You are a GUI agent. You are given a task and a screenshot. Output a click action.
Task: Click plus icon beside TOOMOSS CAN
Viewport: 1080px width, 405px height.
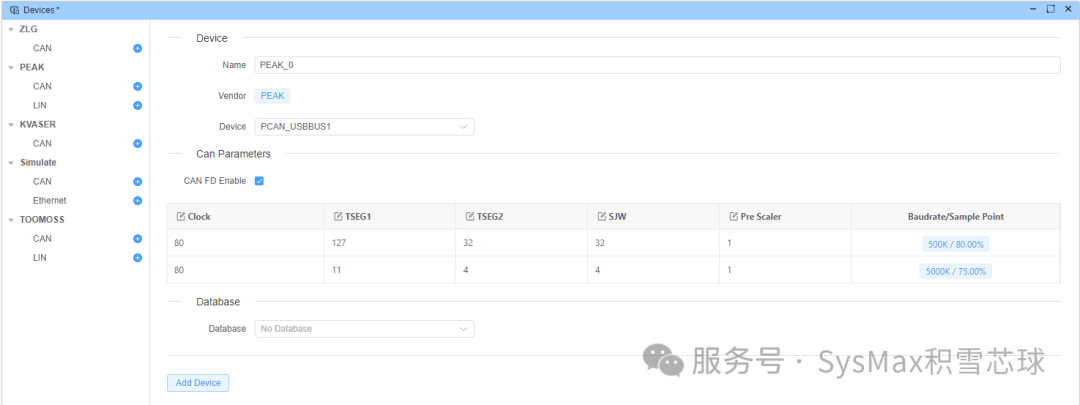pyautogui.click(x=138, y=239)
